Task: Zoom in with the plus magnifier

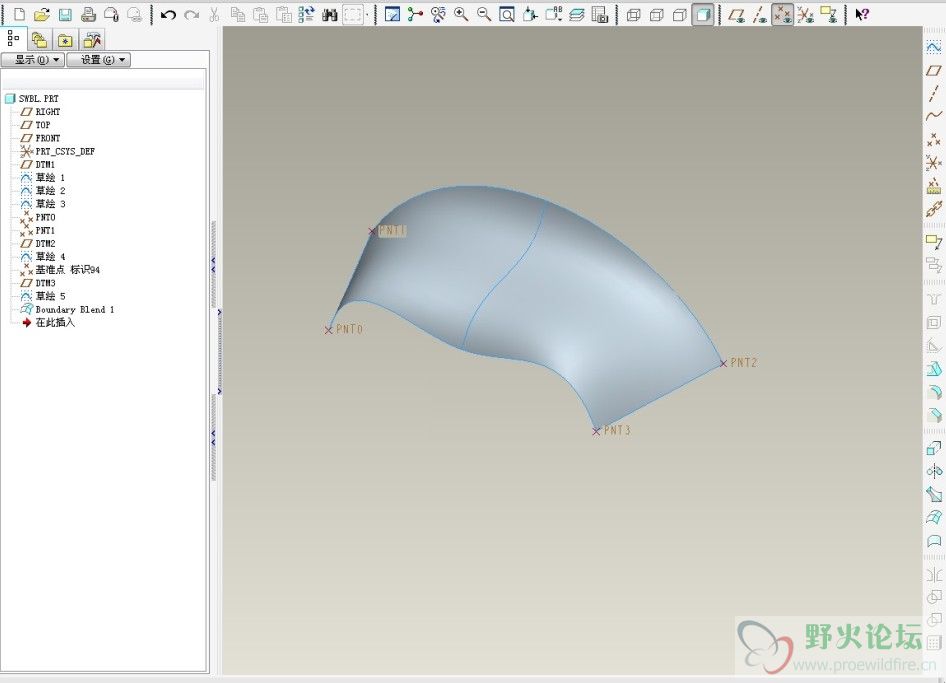Action: pos(461,14)
